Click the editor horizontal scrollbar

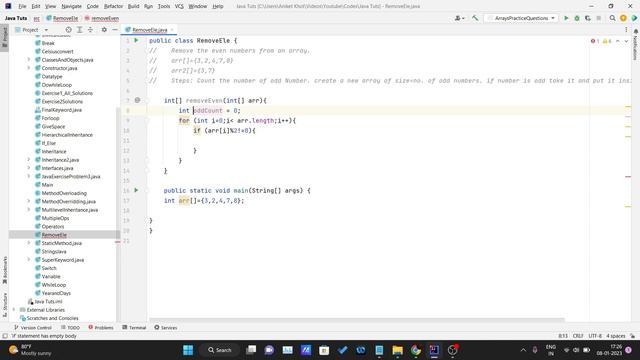click(357, 320)
